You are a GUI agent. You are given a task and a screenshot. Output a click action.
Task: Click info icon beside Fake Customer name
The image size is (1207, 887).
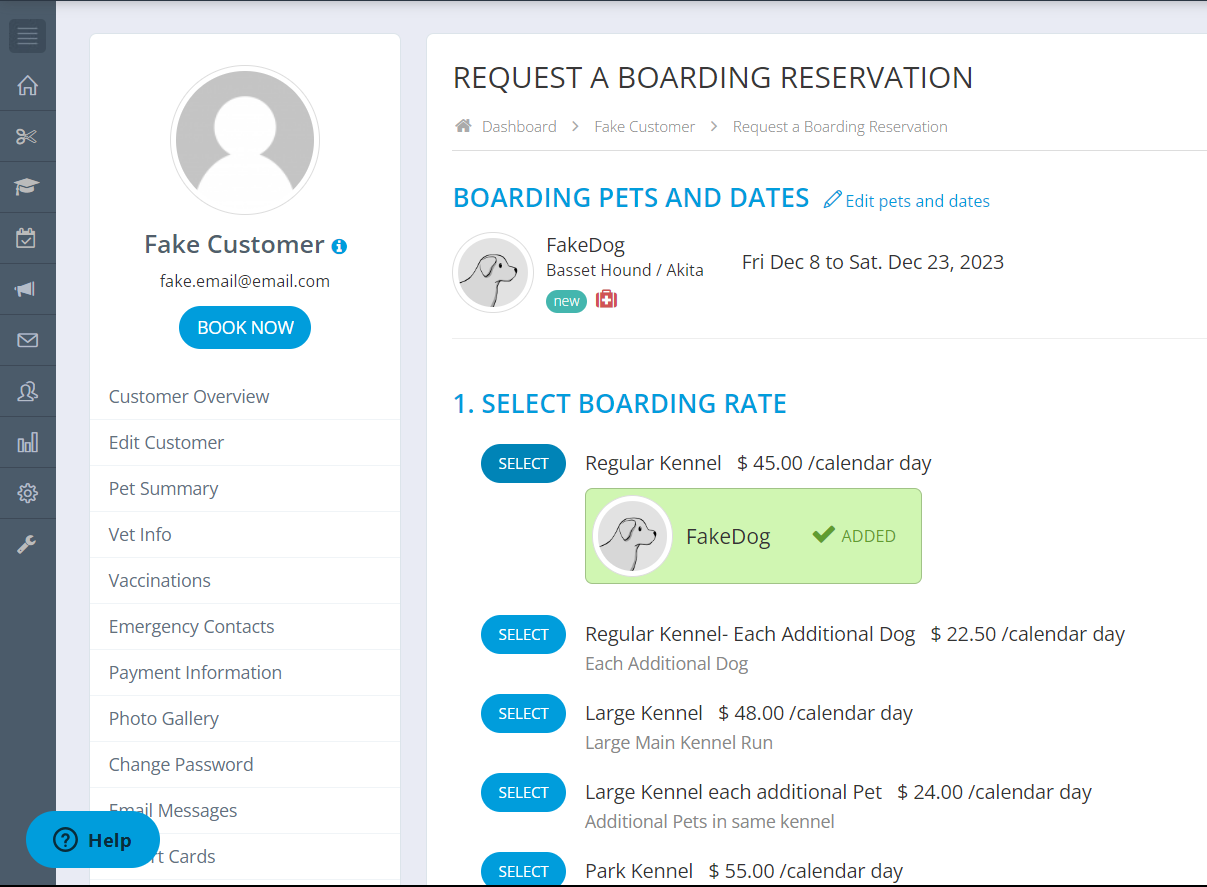(339, 246)
